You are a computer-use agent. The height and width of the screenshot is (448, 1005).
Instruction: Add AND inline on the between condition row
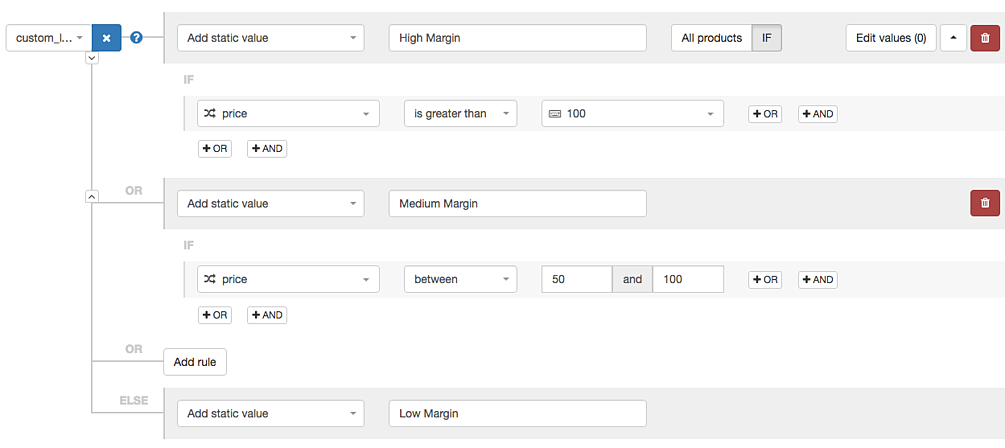point(817,279)
